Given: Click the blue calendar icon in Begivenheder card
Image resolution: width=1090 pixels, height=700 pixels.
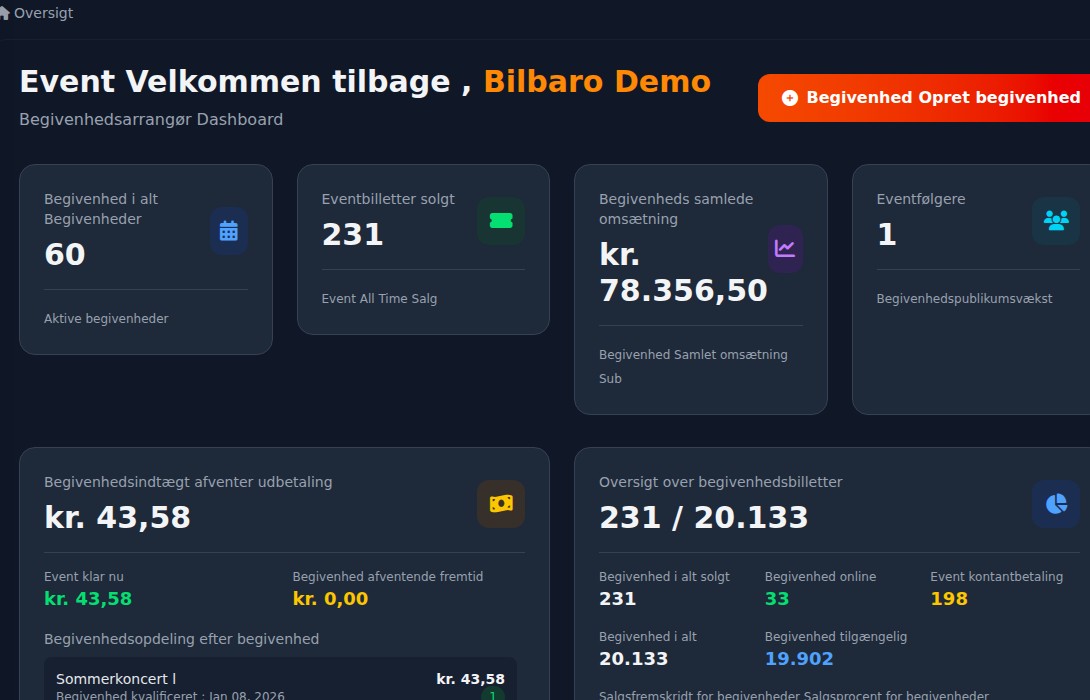Looking at the screenshot, I should click(x=229, y=231).
